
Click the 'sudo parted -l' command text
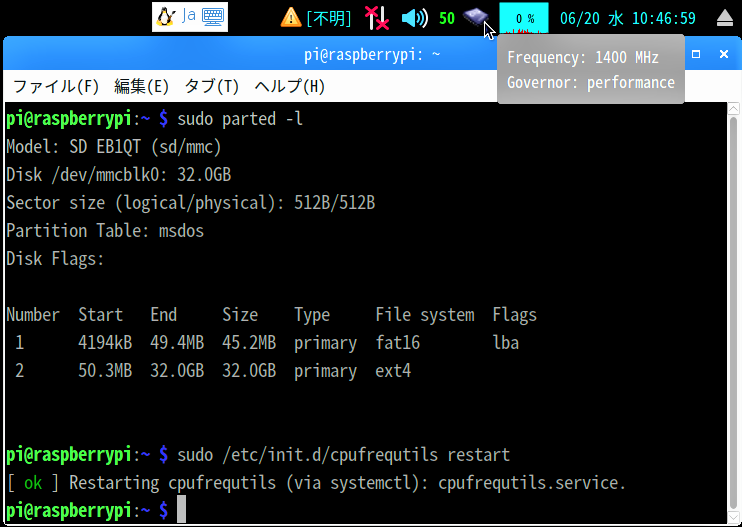[240, 119]
